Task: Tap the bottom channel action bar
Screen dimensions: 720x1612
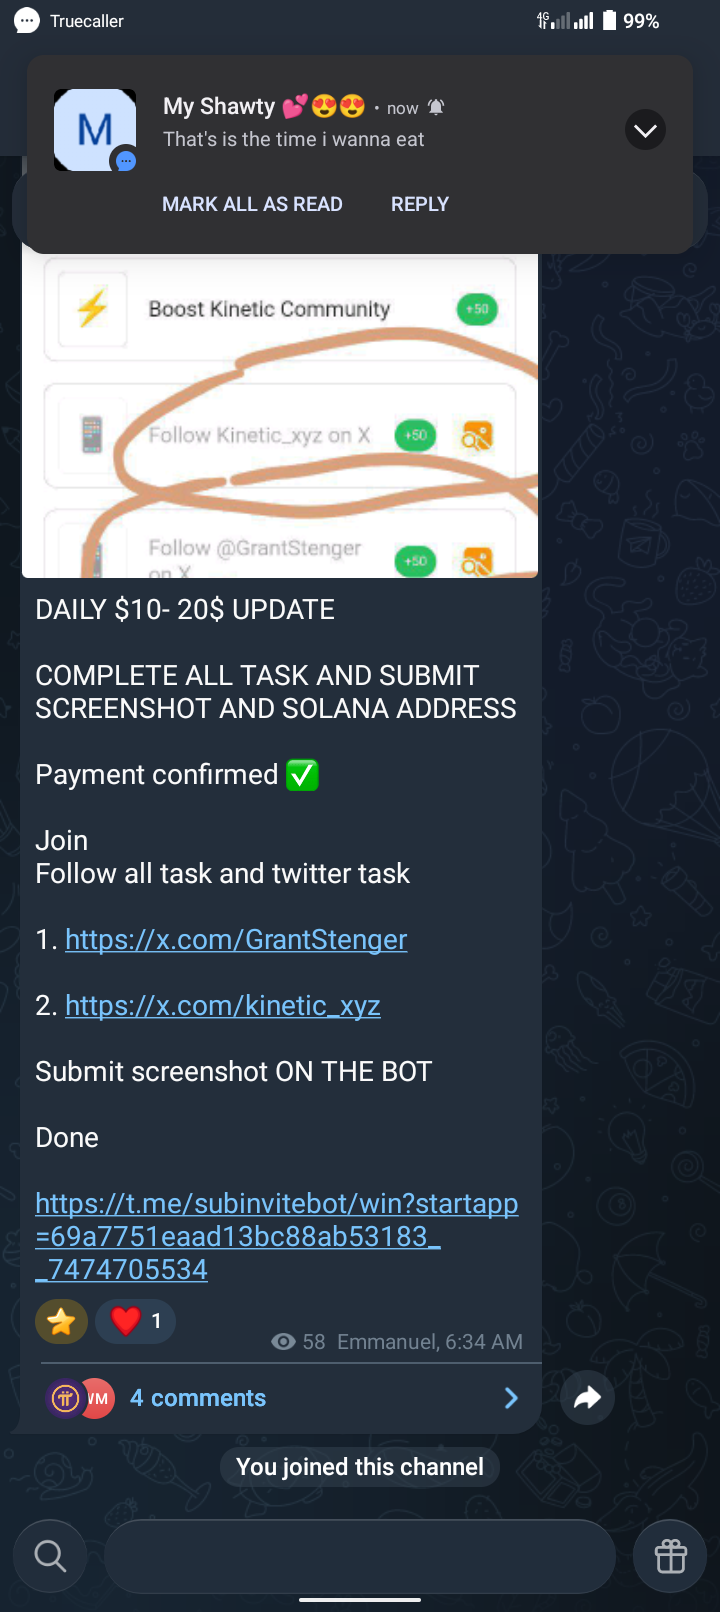Action: click(x=360, y=1556)
